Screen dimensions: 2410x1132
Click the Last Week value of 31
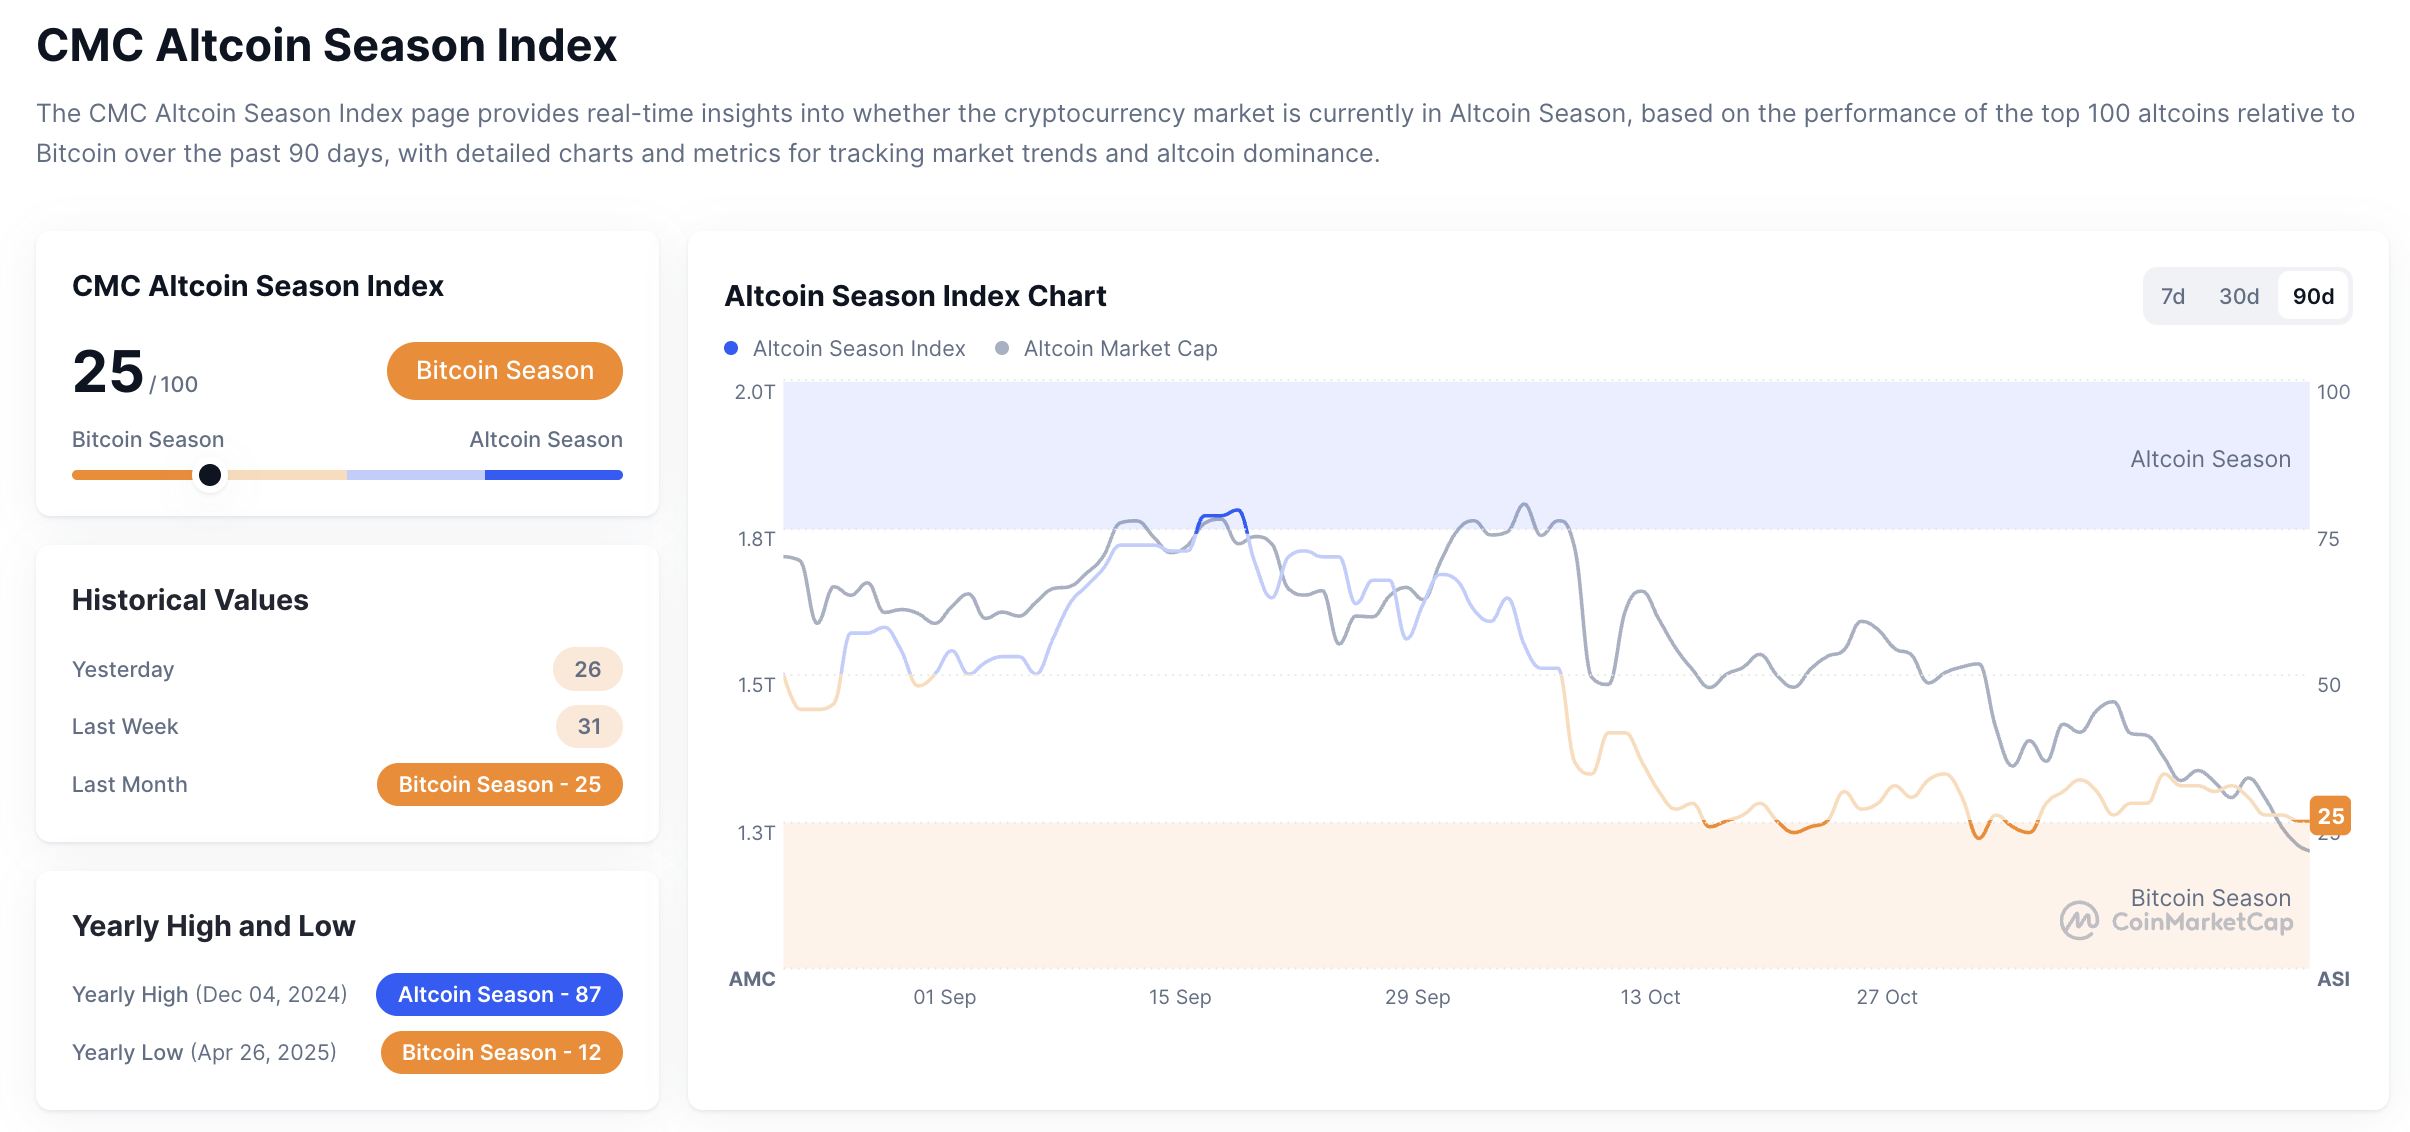point(588,726)
